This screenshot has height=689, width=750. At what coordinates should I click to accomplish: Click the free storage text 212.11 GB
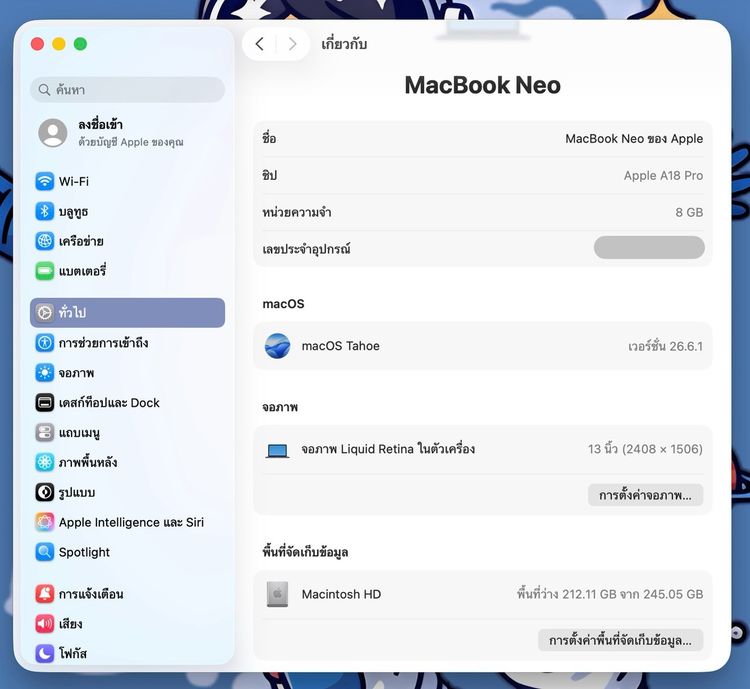[589, 594]
